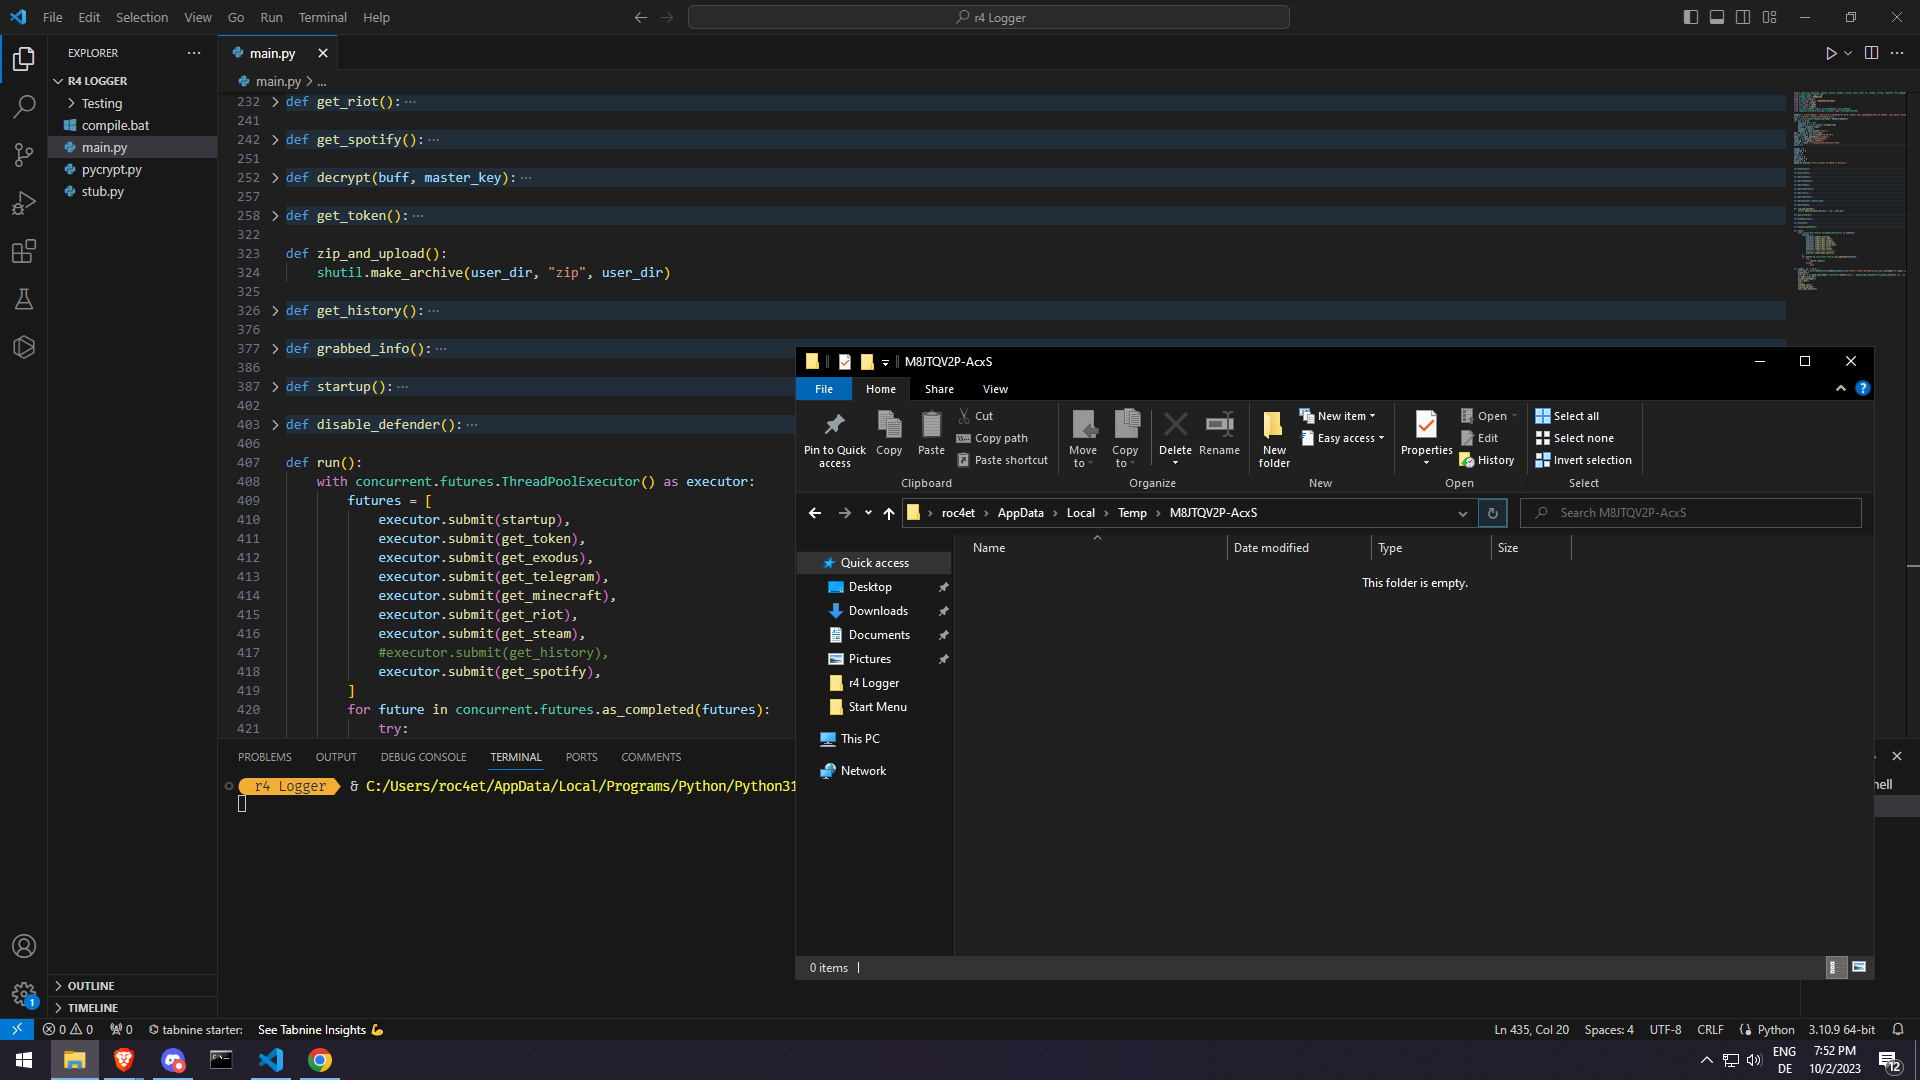
Task: Toggle primary side bar layout icon
Action: coord(1691,17)
